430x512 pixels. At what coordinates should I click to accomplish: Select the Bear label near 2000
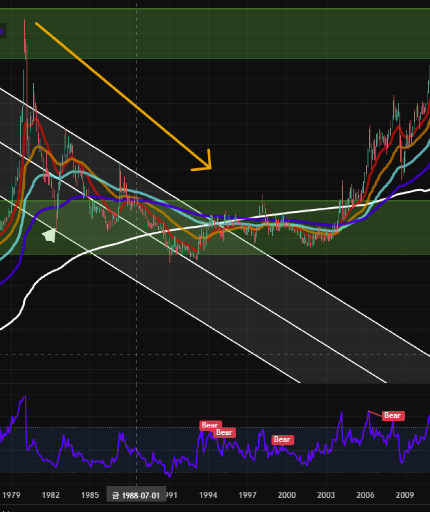click(x=283, y=440)
